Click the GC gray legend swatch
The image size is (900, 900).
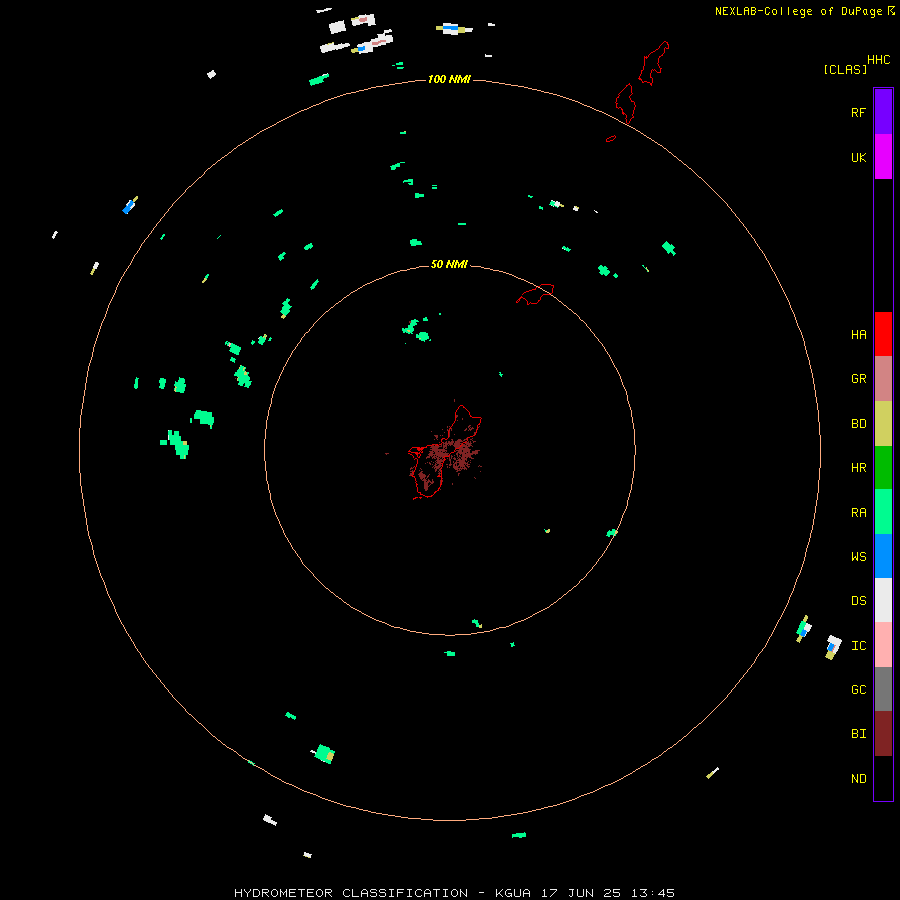883,689
